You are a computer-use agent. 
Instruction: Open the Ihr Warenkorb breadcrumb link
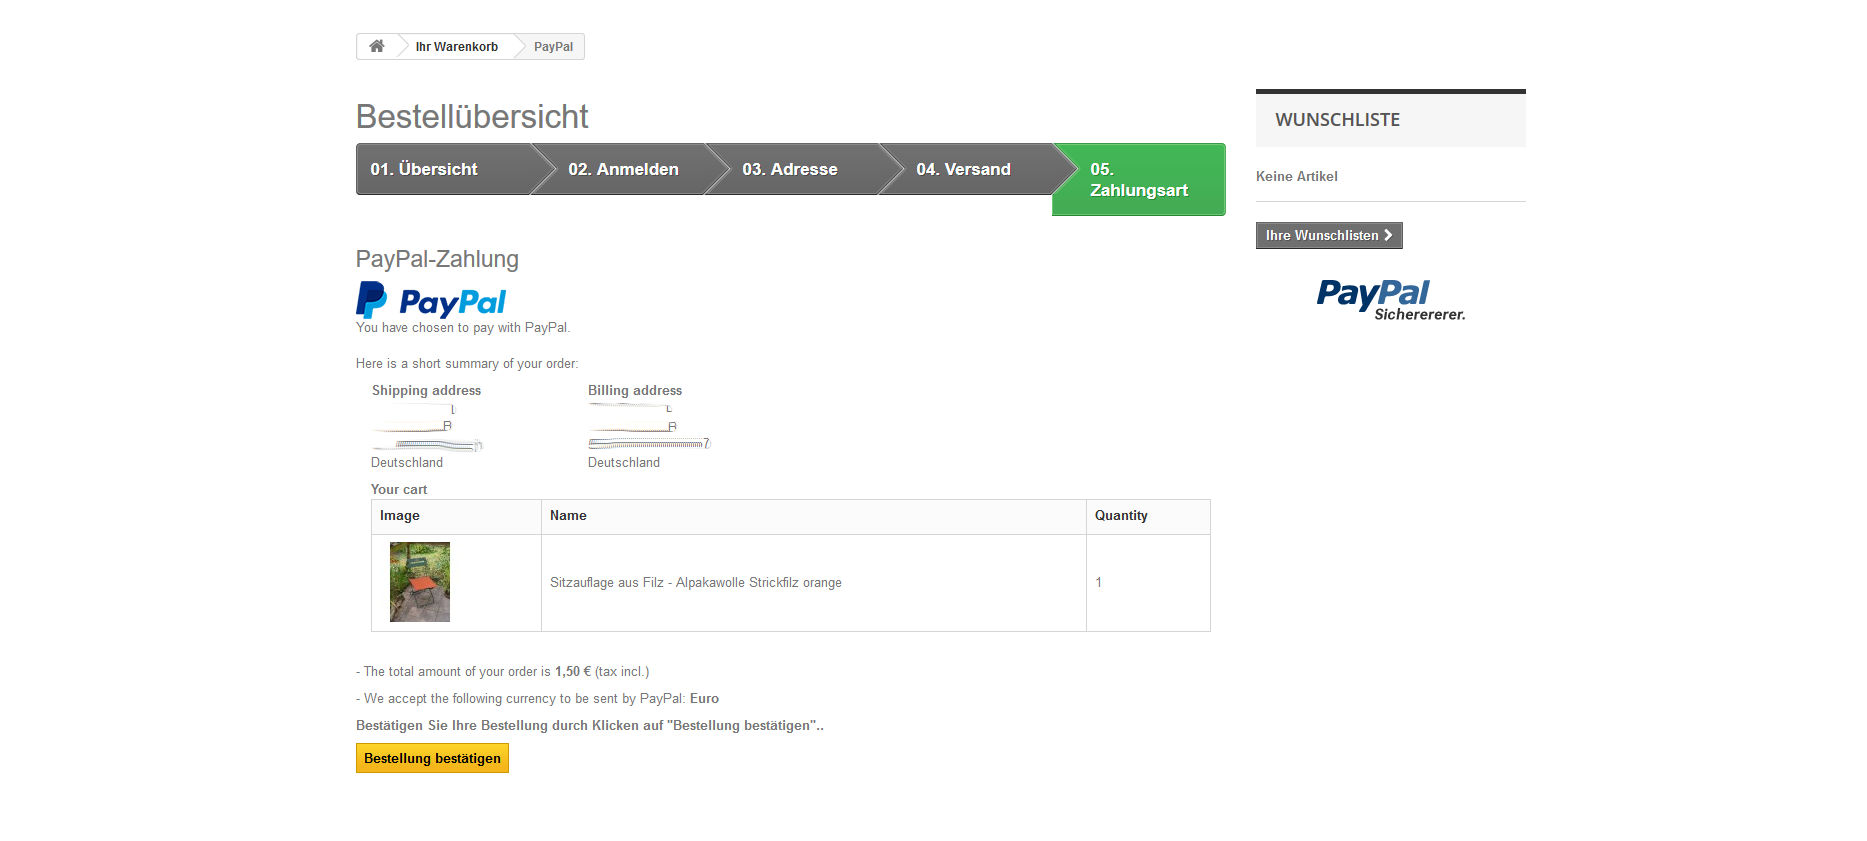456,47
